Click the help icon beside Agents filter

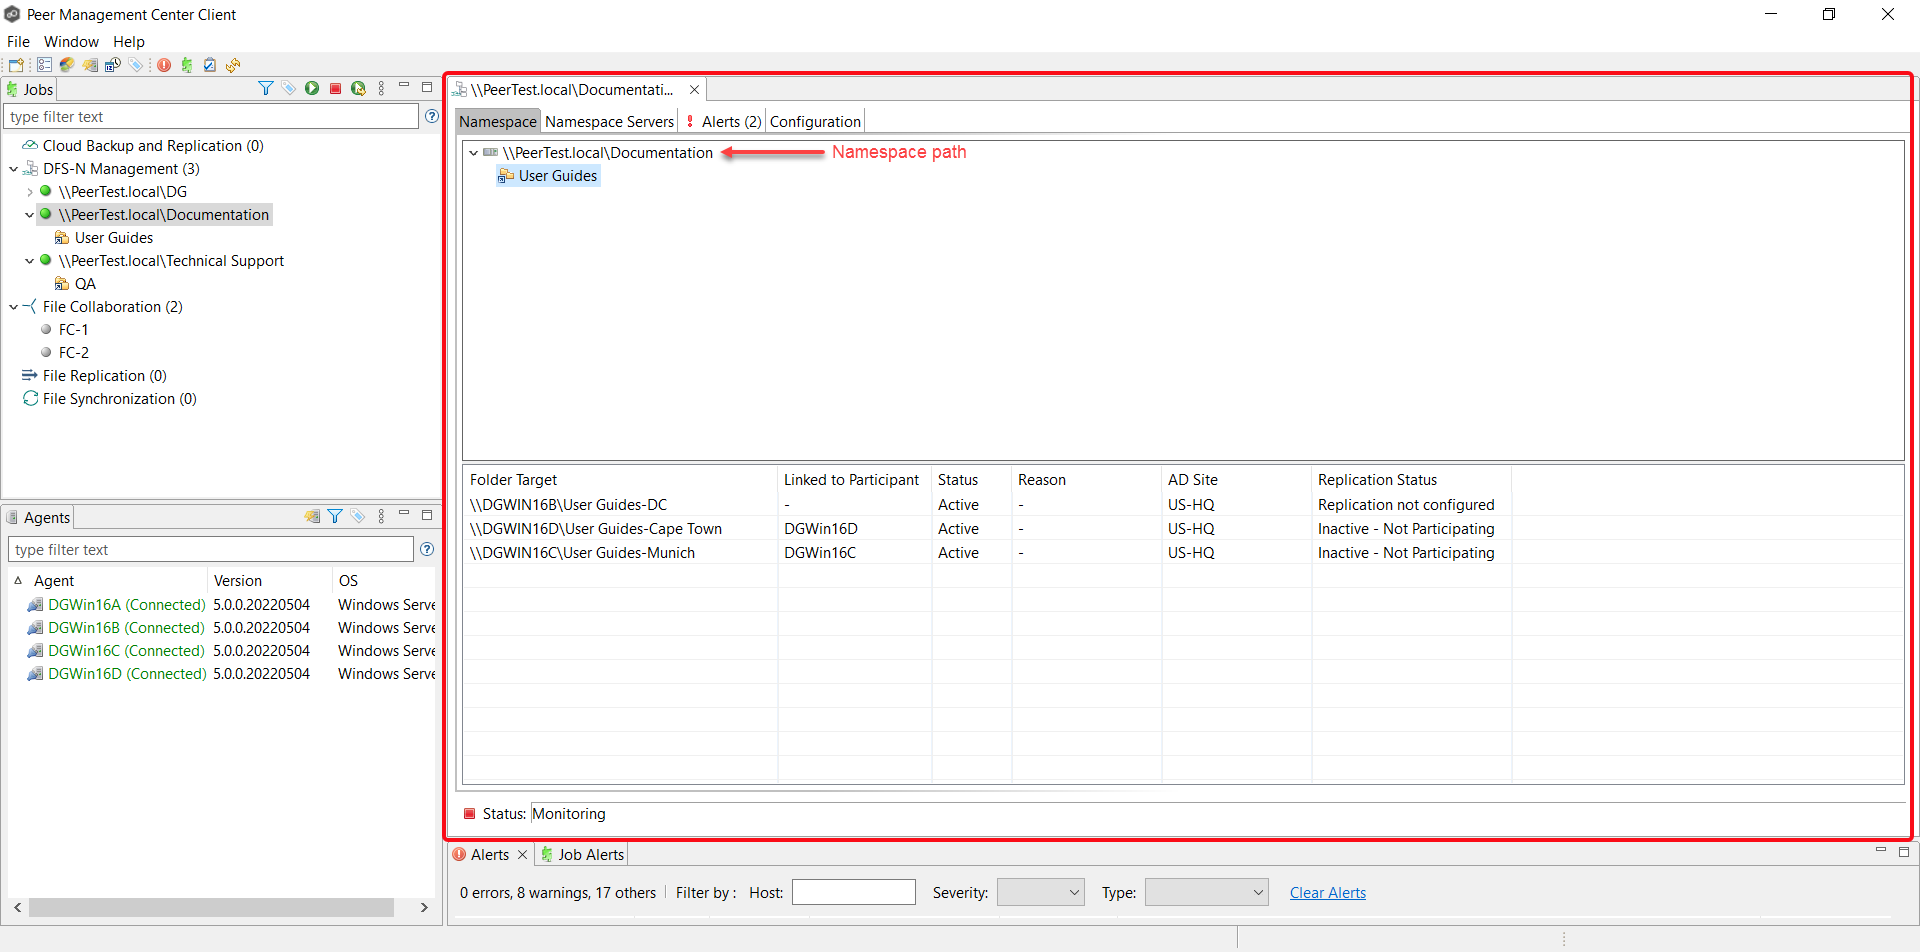pyautogui.click(x=428, y=549)
